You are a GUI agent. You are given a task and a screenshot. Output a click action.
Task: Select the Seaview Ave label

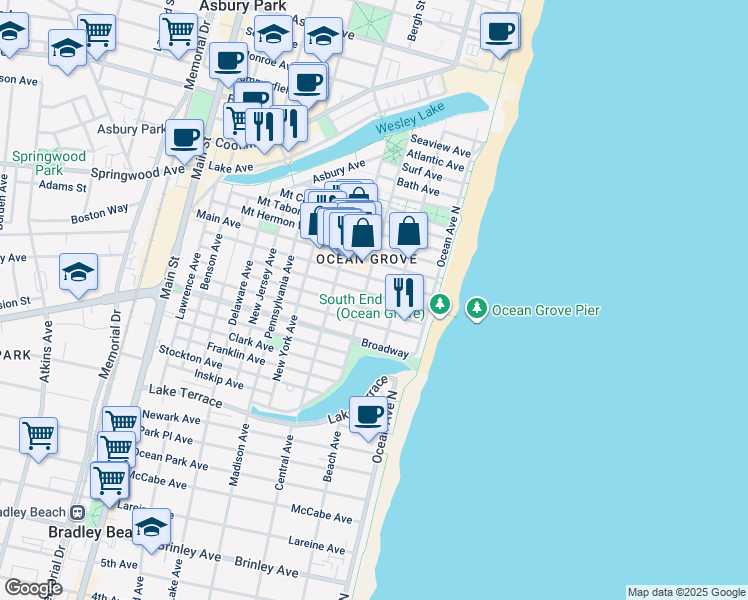point(440,146)
